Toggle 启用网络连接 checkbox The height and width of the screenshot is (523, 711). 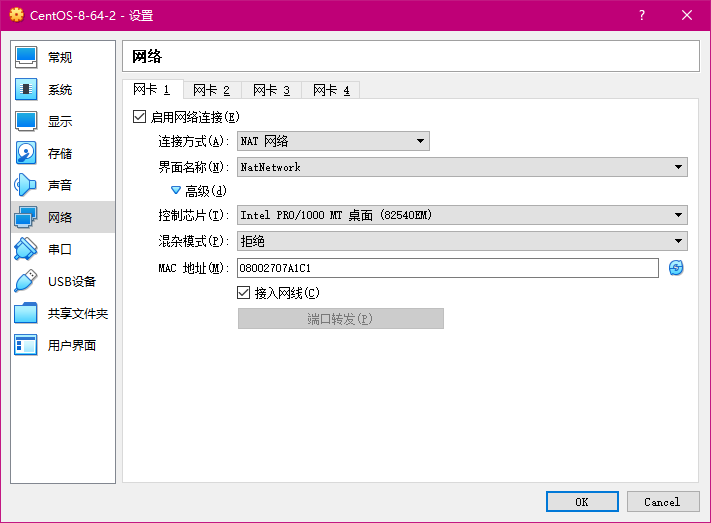coord(140,117)
